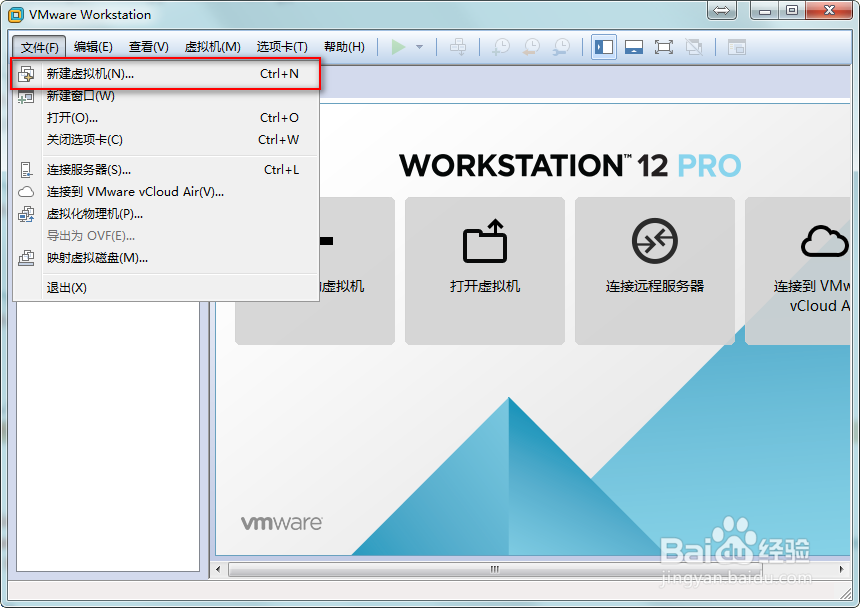Click the map virtual disk icon

pyautogui.click(x=26, y=258)
